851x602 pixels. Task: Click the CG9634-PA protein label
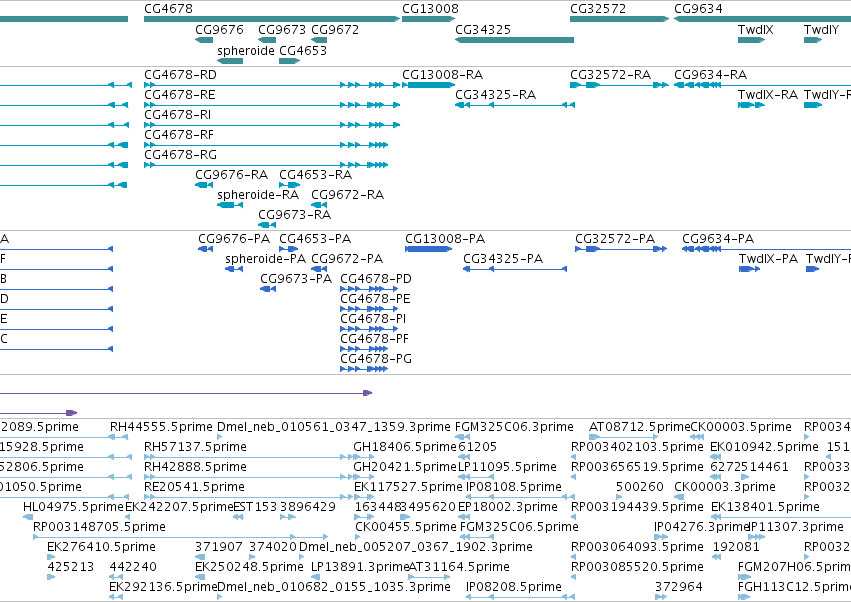coord(718,238)
